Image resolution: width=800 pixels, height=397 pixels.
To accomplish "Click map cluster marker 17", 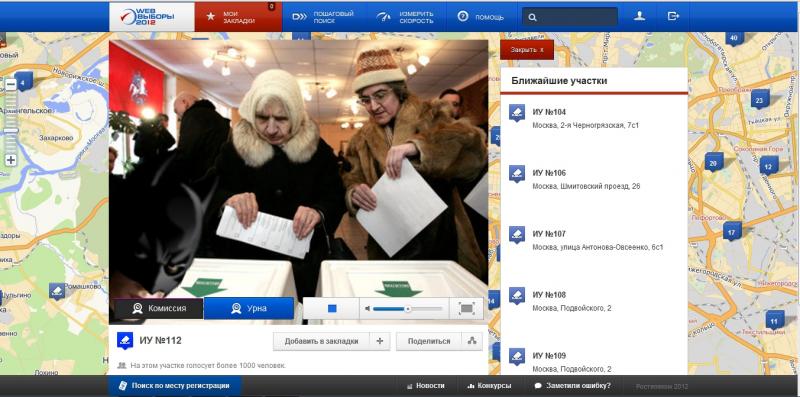I will (732, 232).
